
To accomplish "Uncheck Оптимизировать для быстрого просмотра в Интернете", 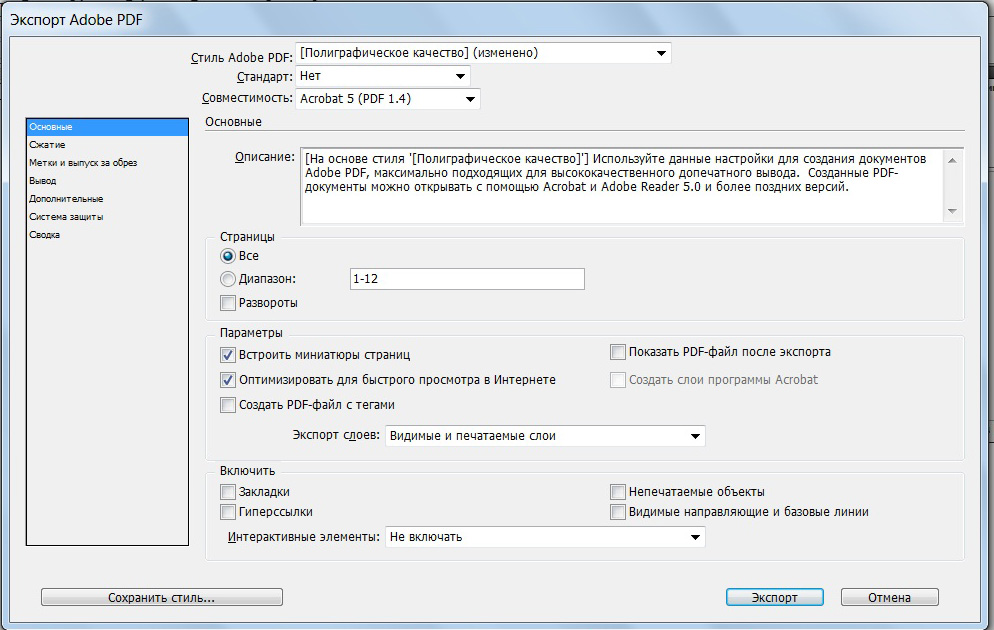I will (x=228, y=380).
